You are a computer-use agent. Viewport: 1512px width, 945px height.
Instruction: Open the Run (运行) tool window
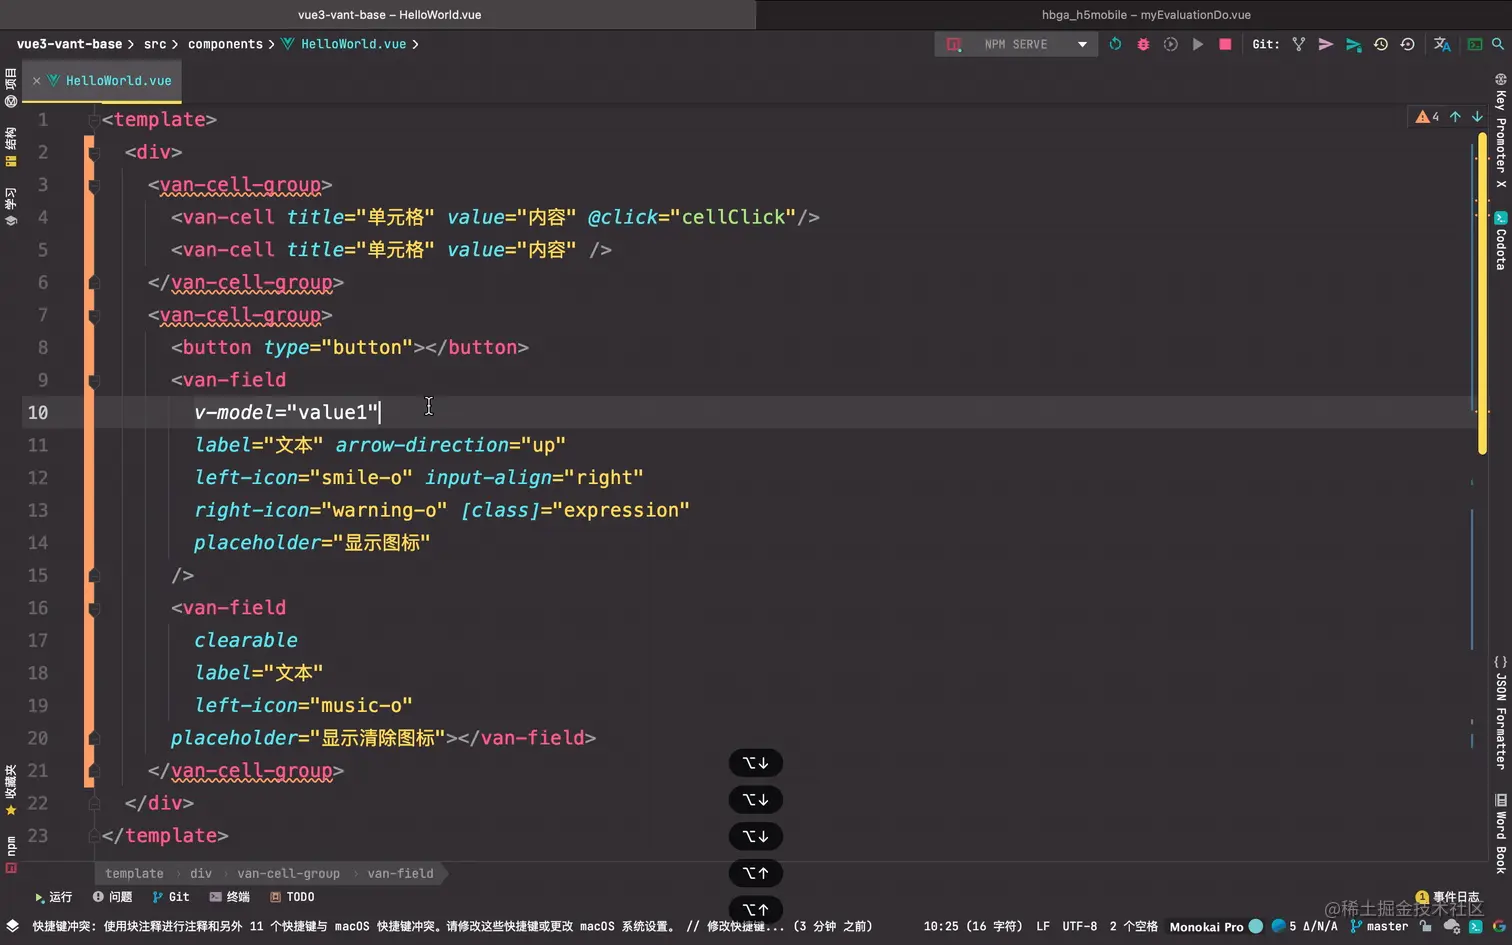pyautogui.click(x=53, y=897)
